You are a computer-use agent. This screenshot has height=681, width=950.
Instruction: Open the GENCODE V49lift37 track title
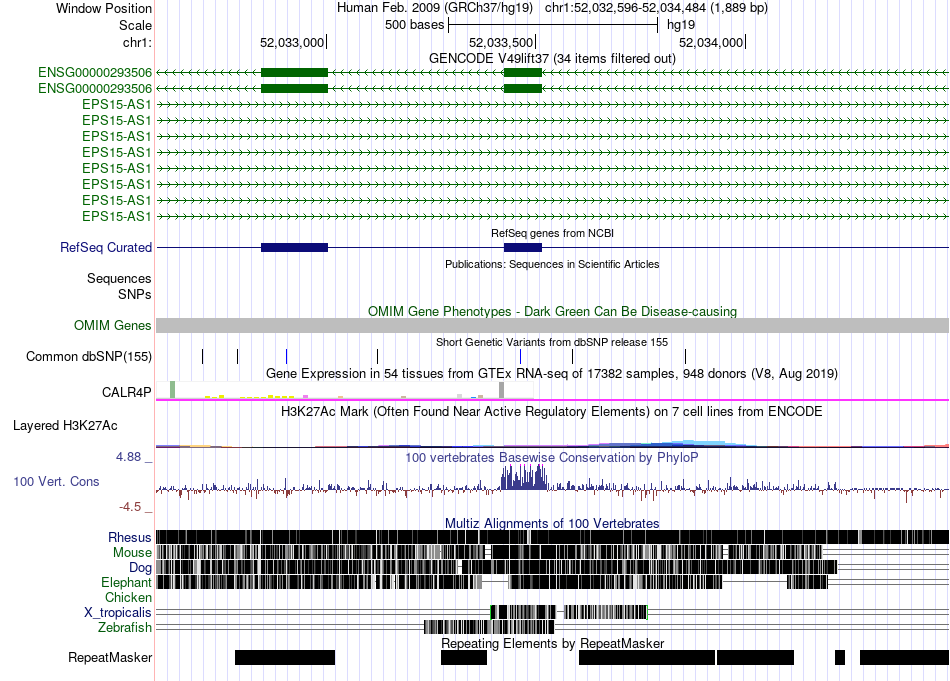tap(552, 58)
